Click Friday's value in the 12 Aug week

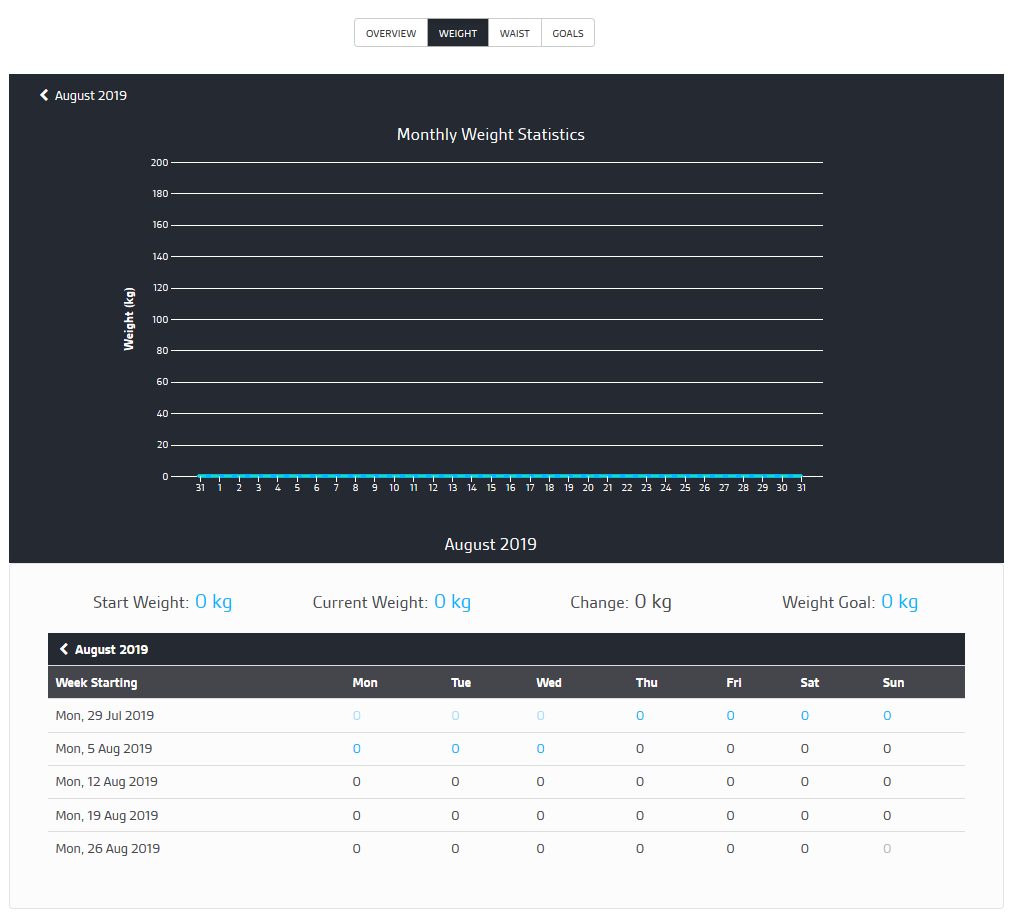point(731,781)
